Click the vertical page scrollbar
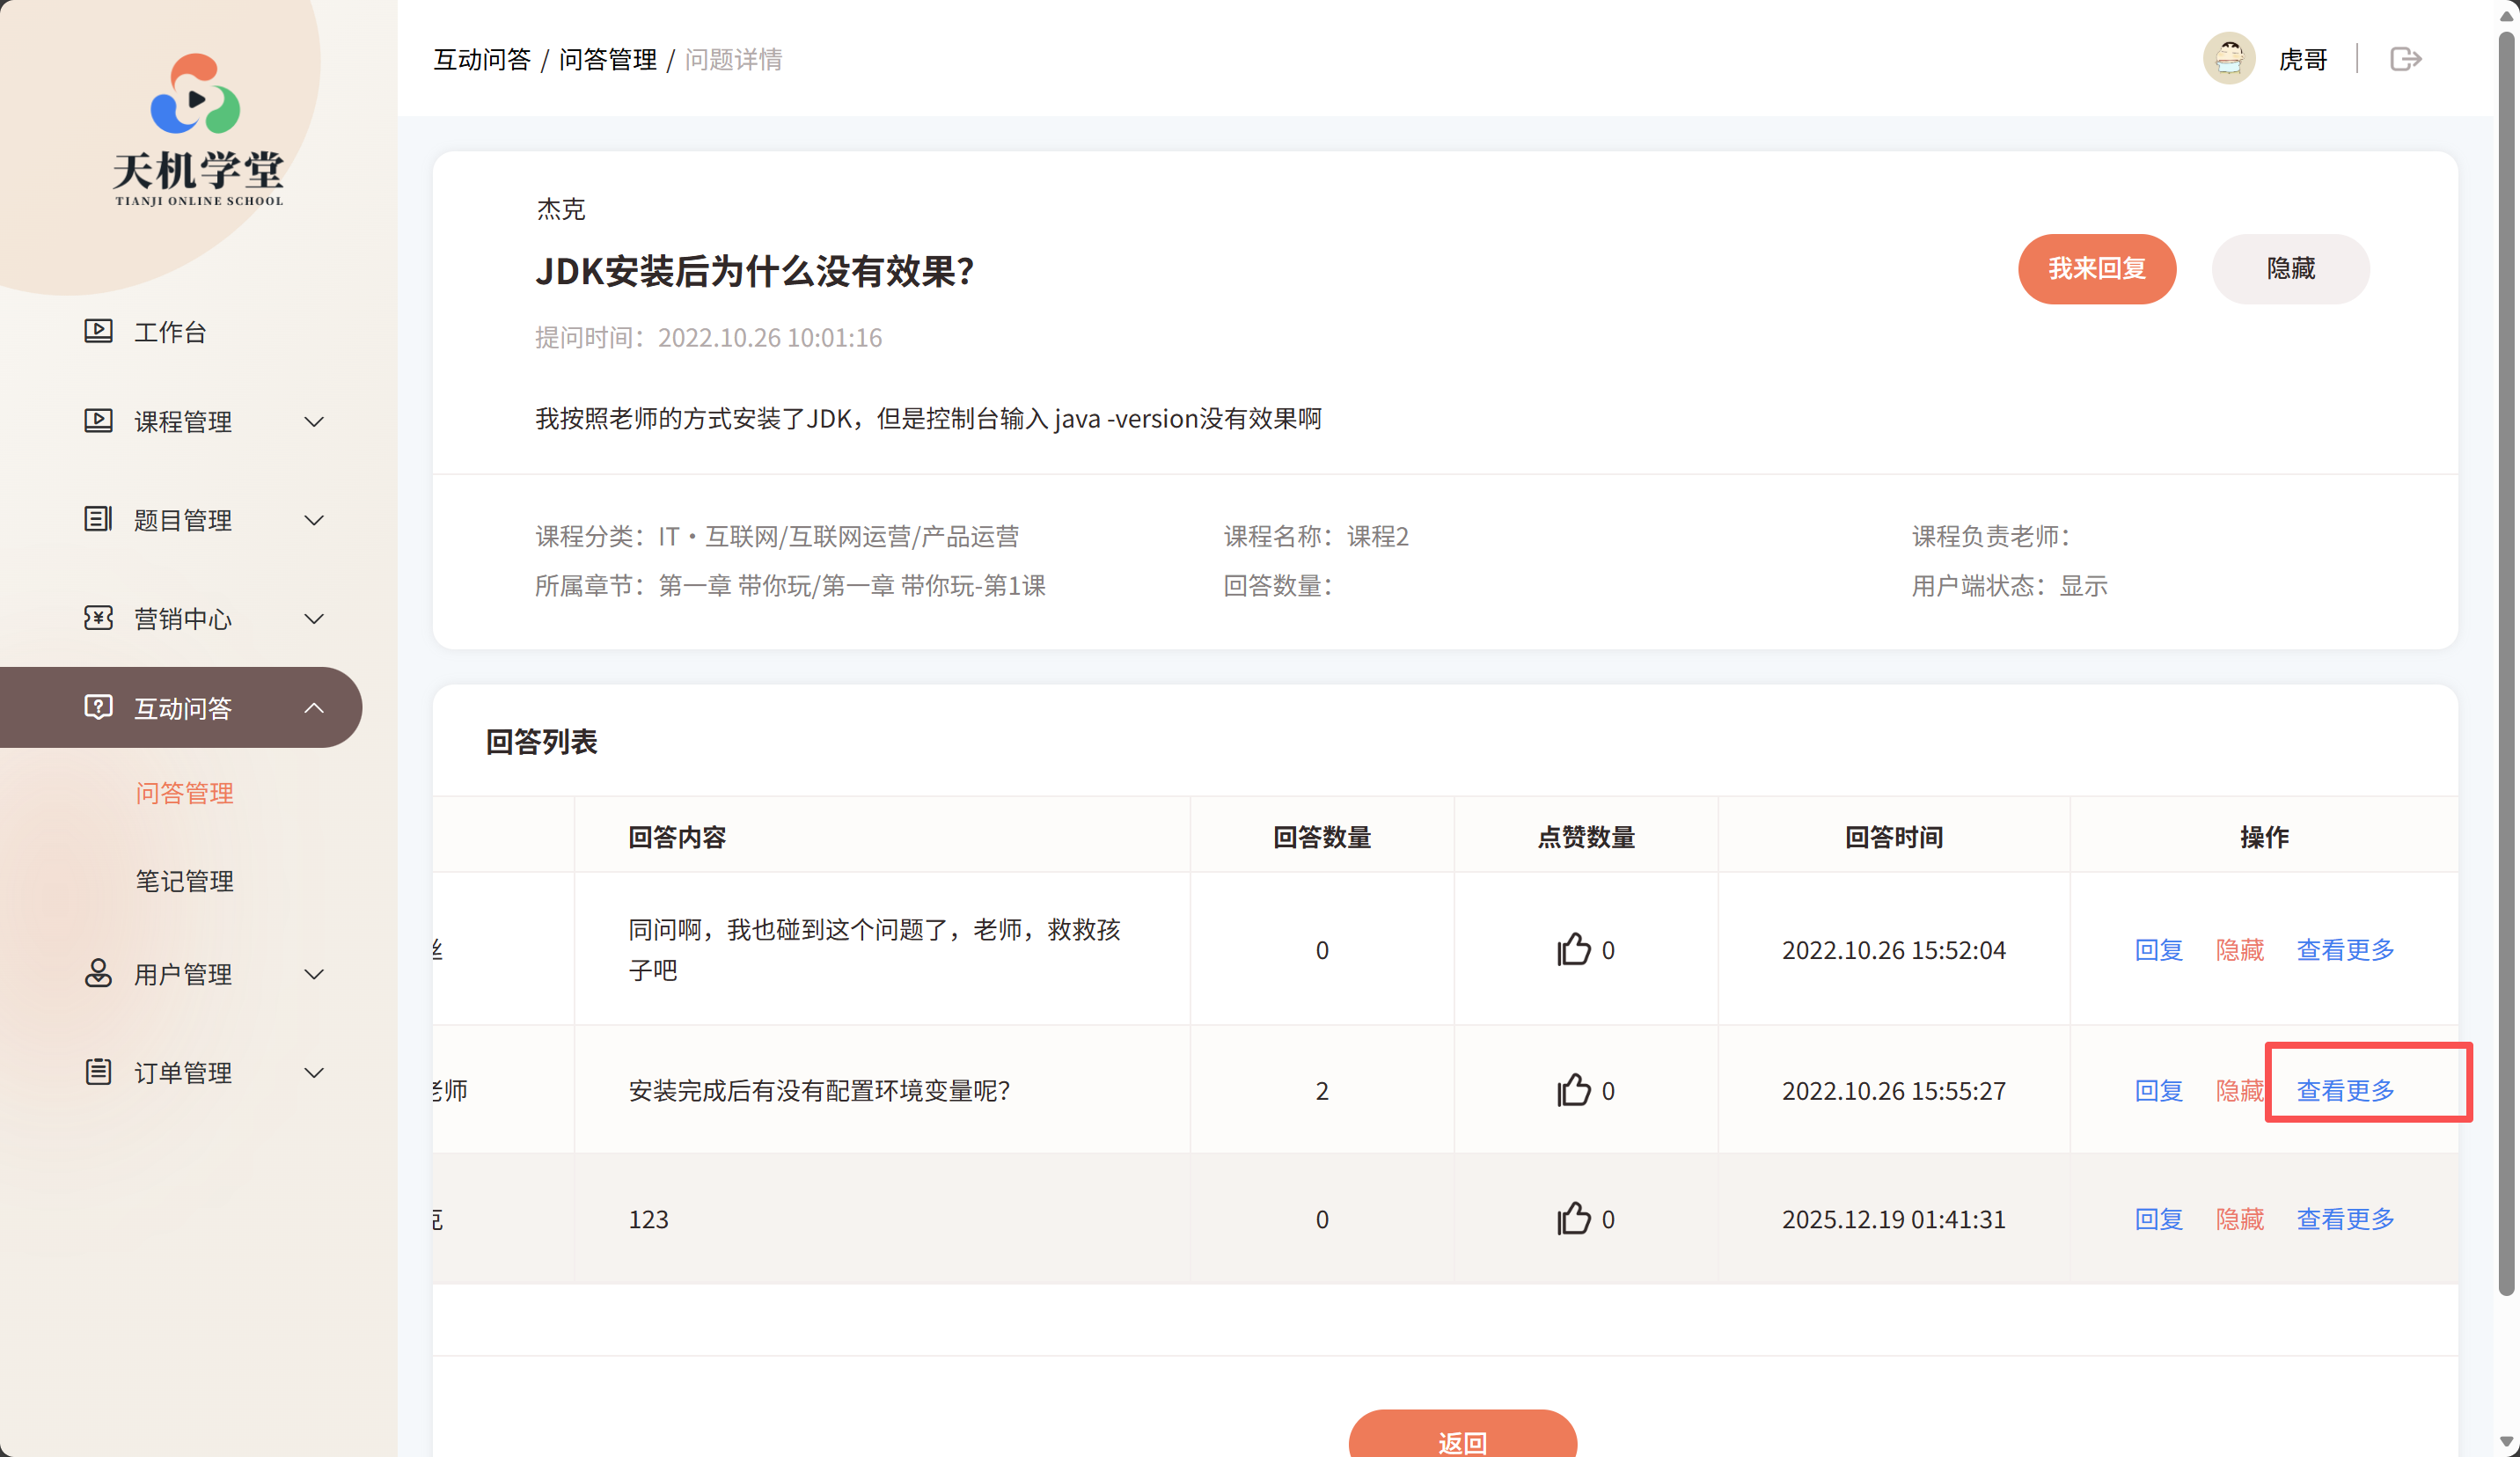The height and width of the screenshot is (1457, 2520). pyautogui.click(x=2506, y=660)
